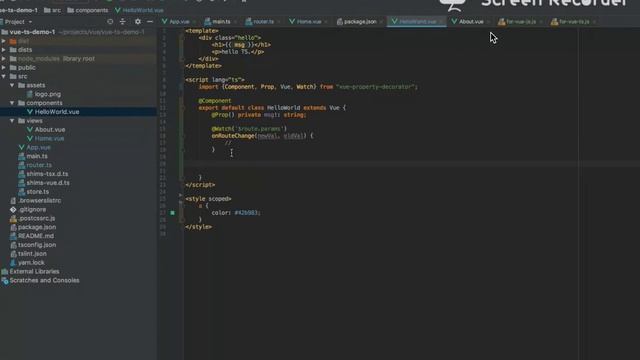Close the package.json editor tab
Image resolution: width=640 pixels, height=360 pixels.
(x=380, y=22)
